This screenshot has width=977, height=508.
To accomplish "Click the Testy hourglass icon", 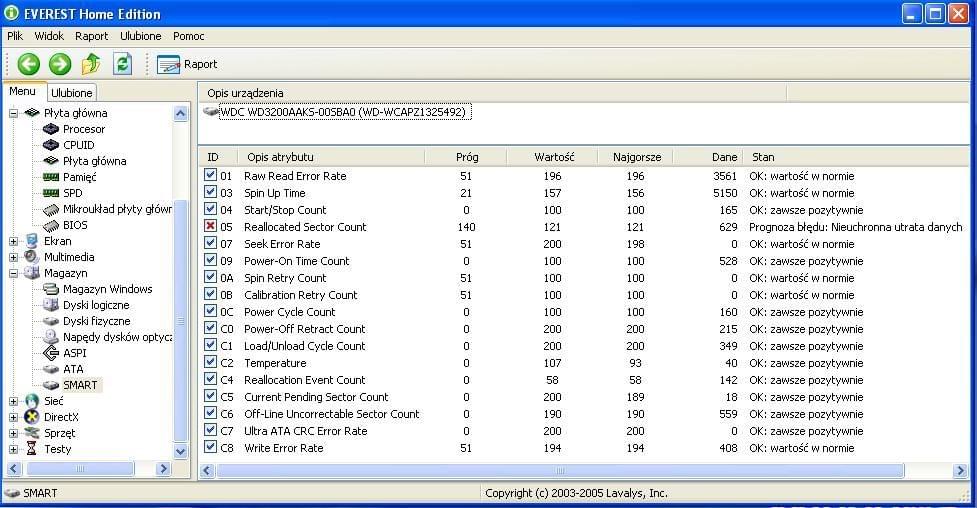I will click(31, 449).
